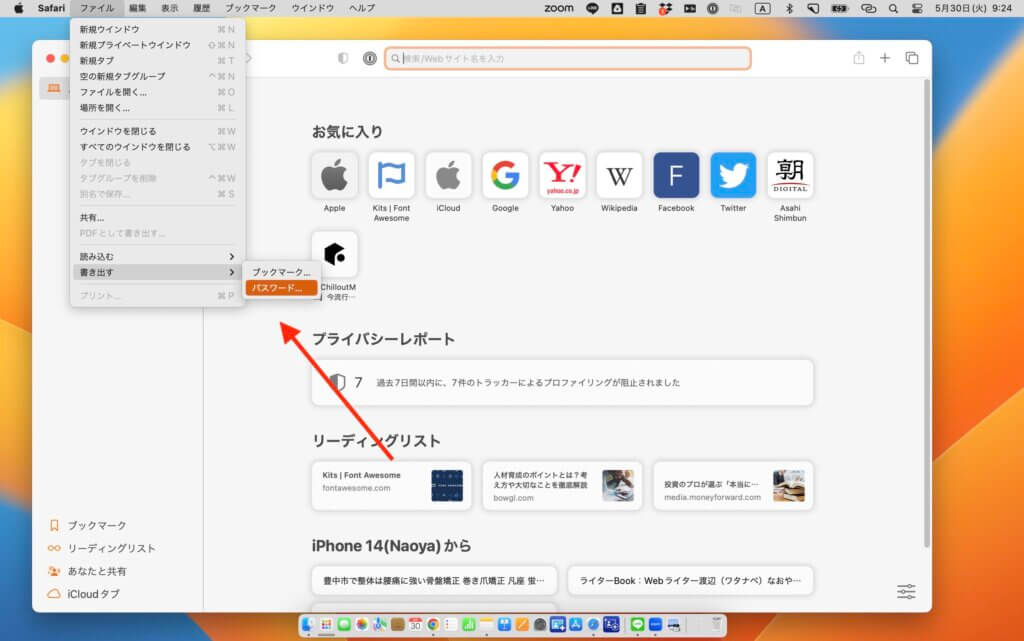Open the iCloud favorite icon
Screen dimensions: 1024x641
tap(448, 175)
